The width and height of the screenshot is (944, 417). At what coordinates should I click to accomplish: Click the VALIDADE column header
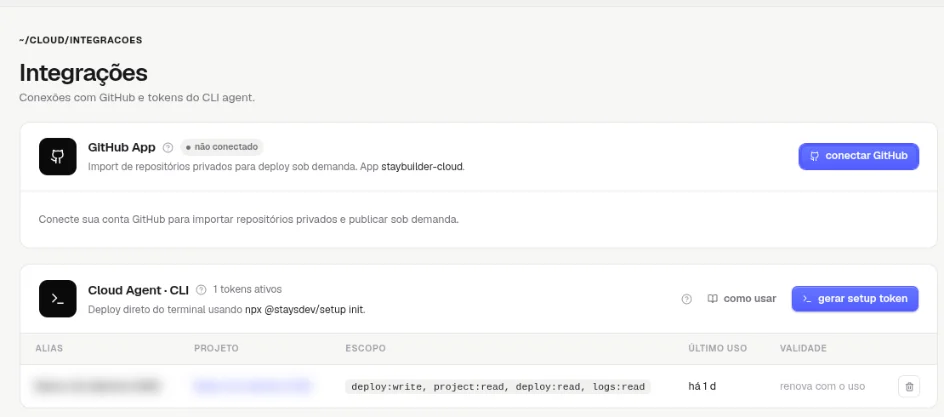tap(803, 348)
